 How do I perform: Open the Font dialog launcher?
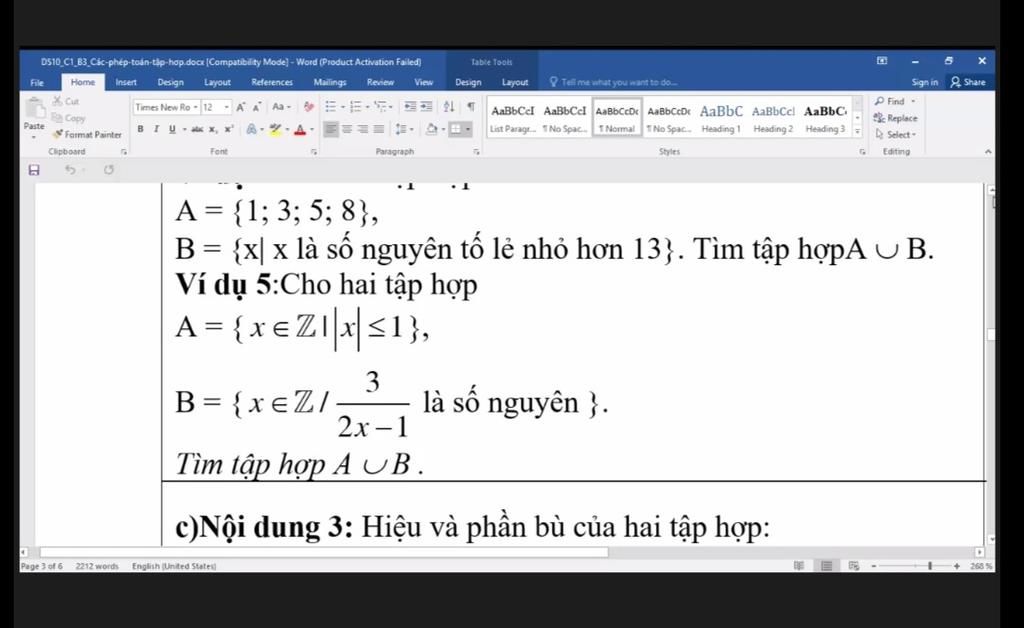click(314, 151)
